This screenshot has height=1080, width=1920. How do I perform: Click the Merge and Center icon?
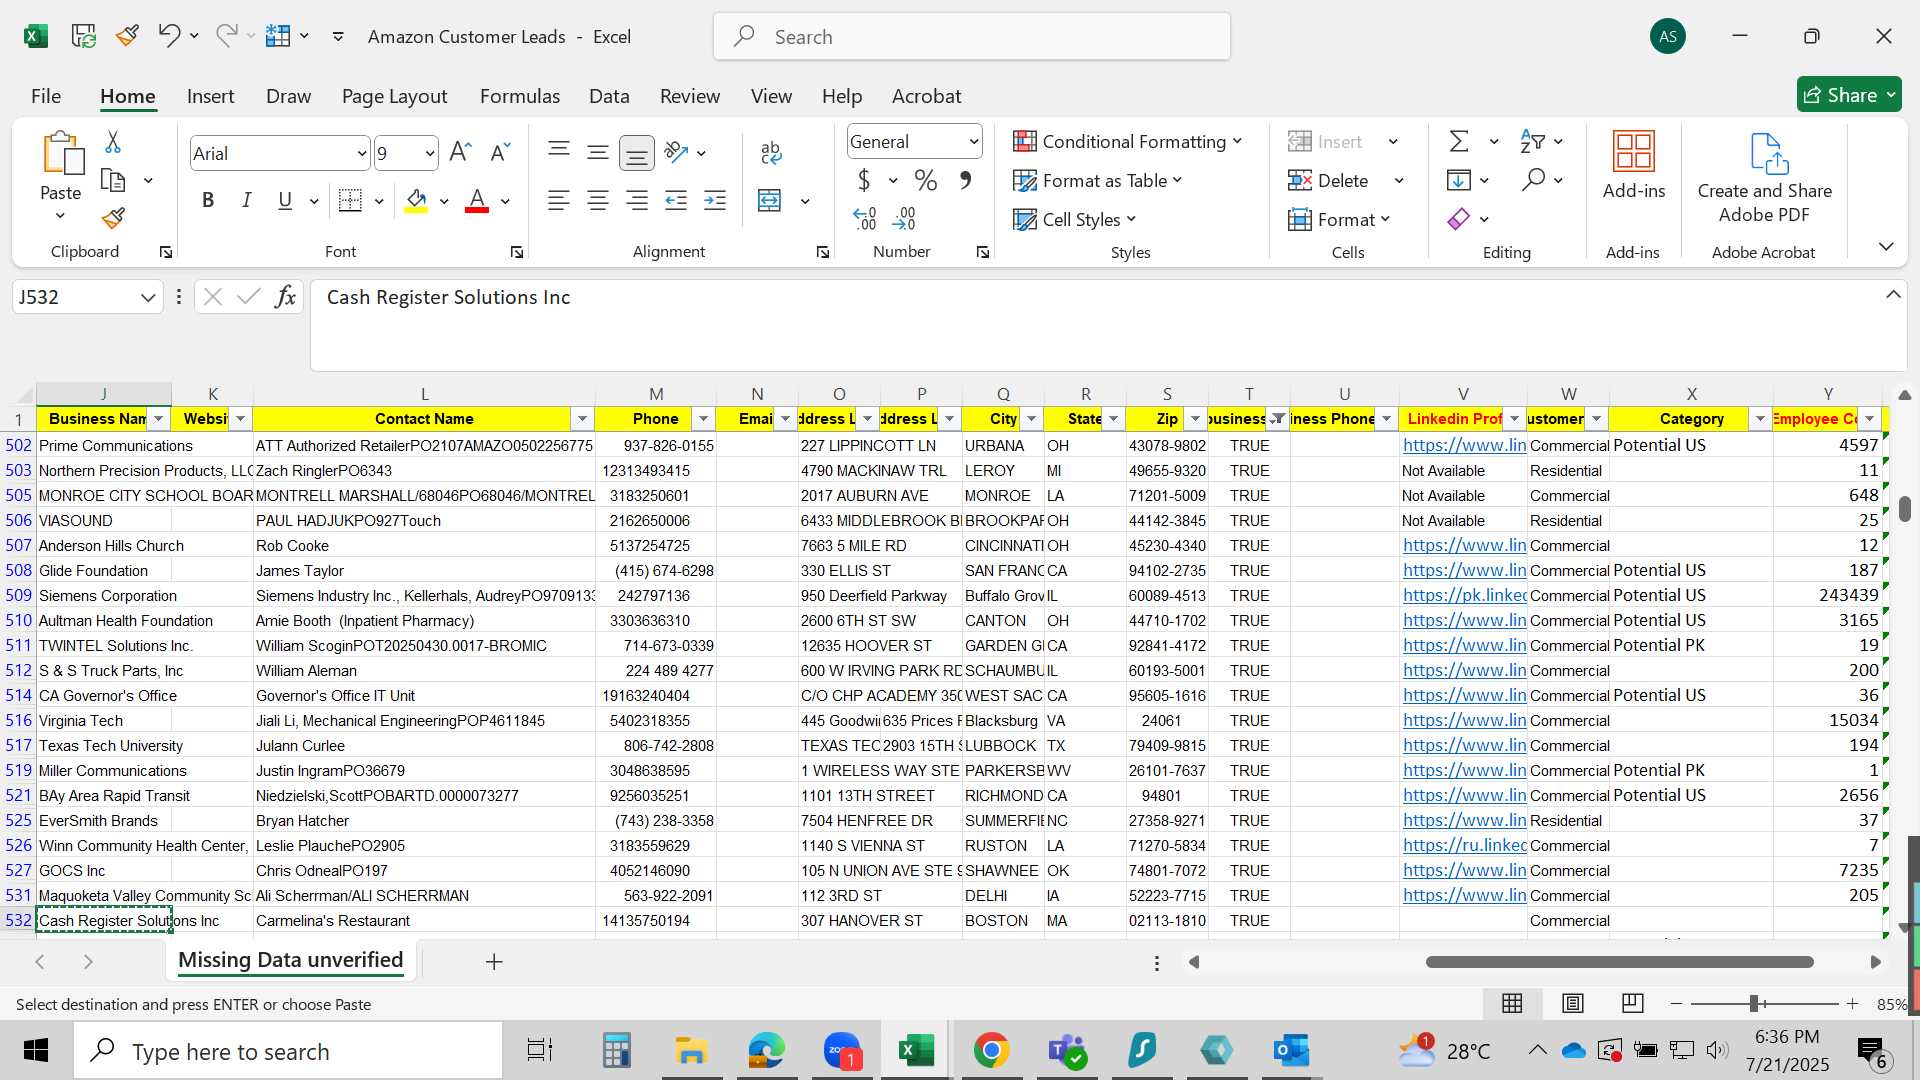pos(769,200)
